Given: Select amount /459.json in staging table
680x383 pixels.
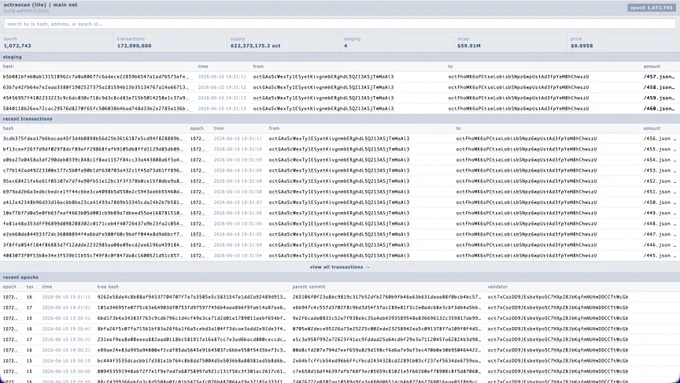Looking at the screenshot, I should click(659, 98).
